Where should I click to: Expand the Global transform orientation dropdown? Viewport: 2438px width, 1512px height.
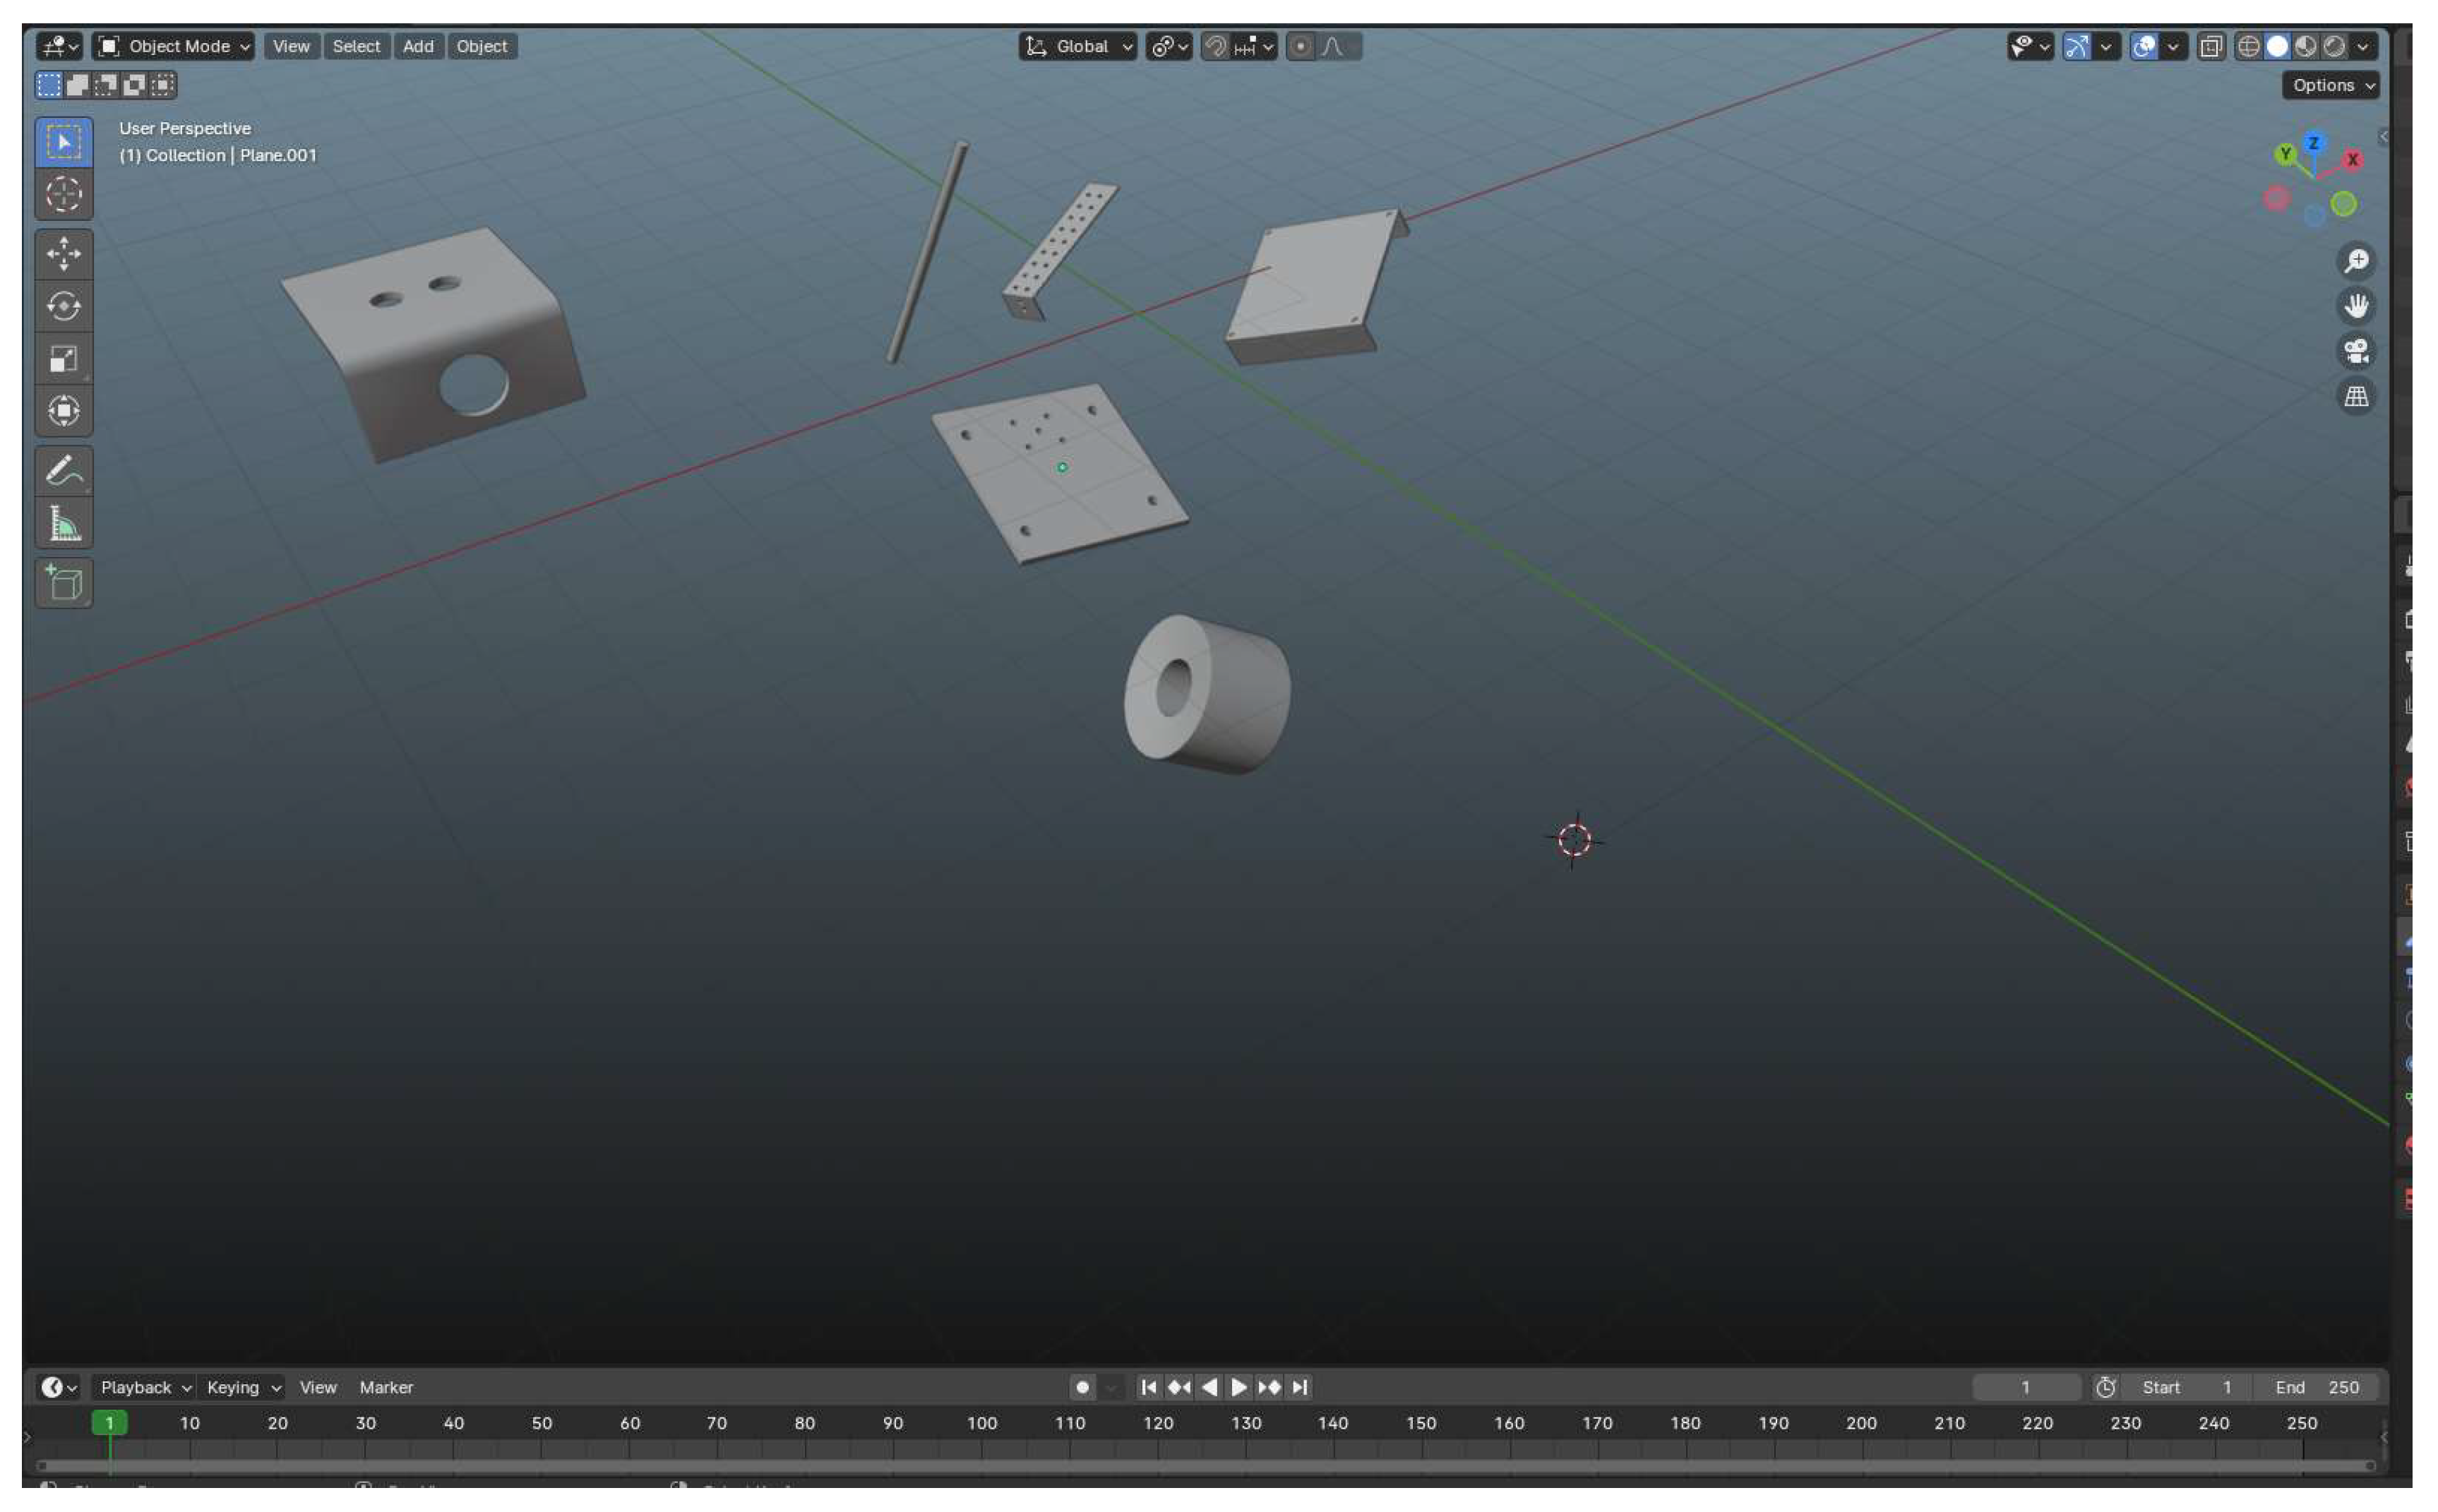click(x=1078, y=46)
